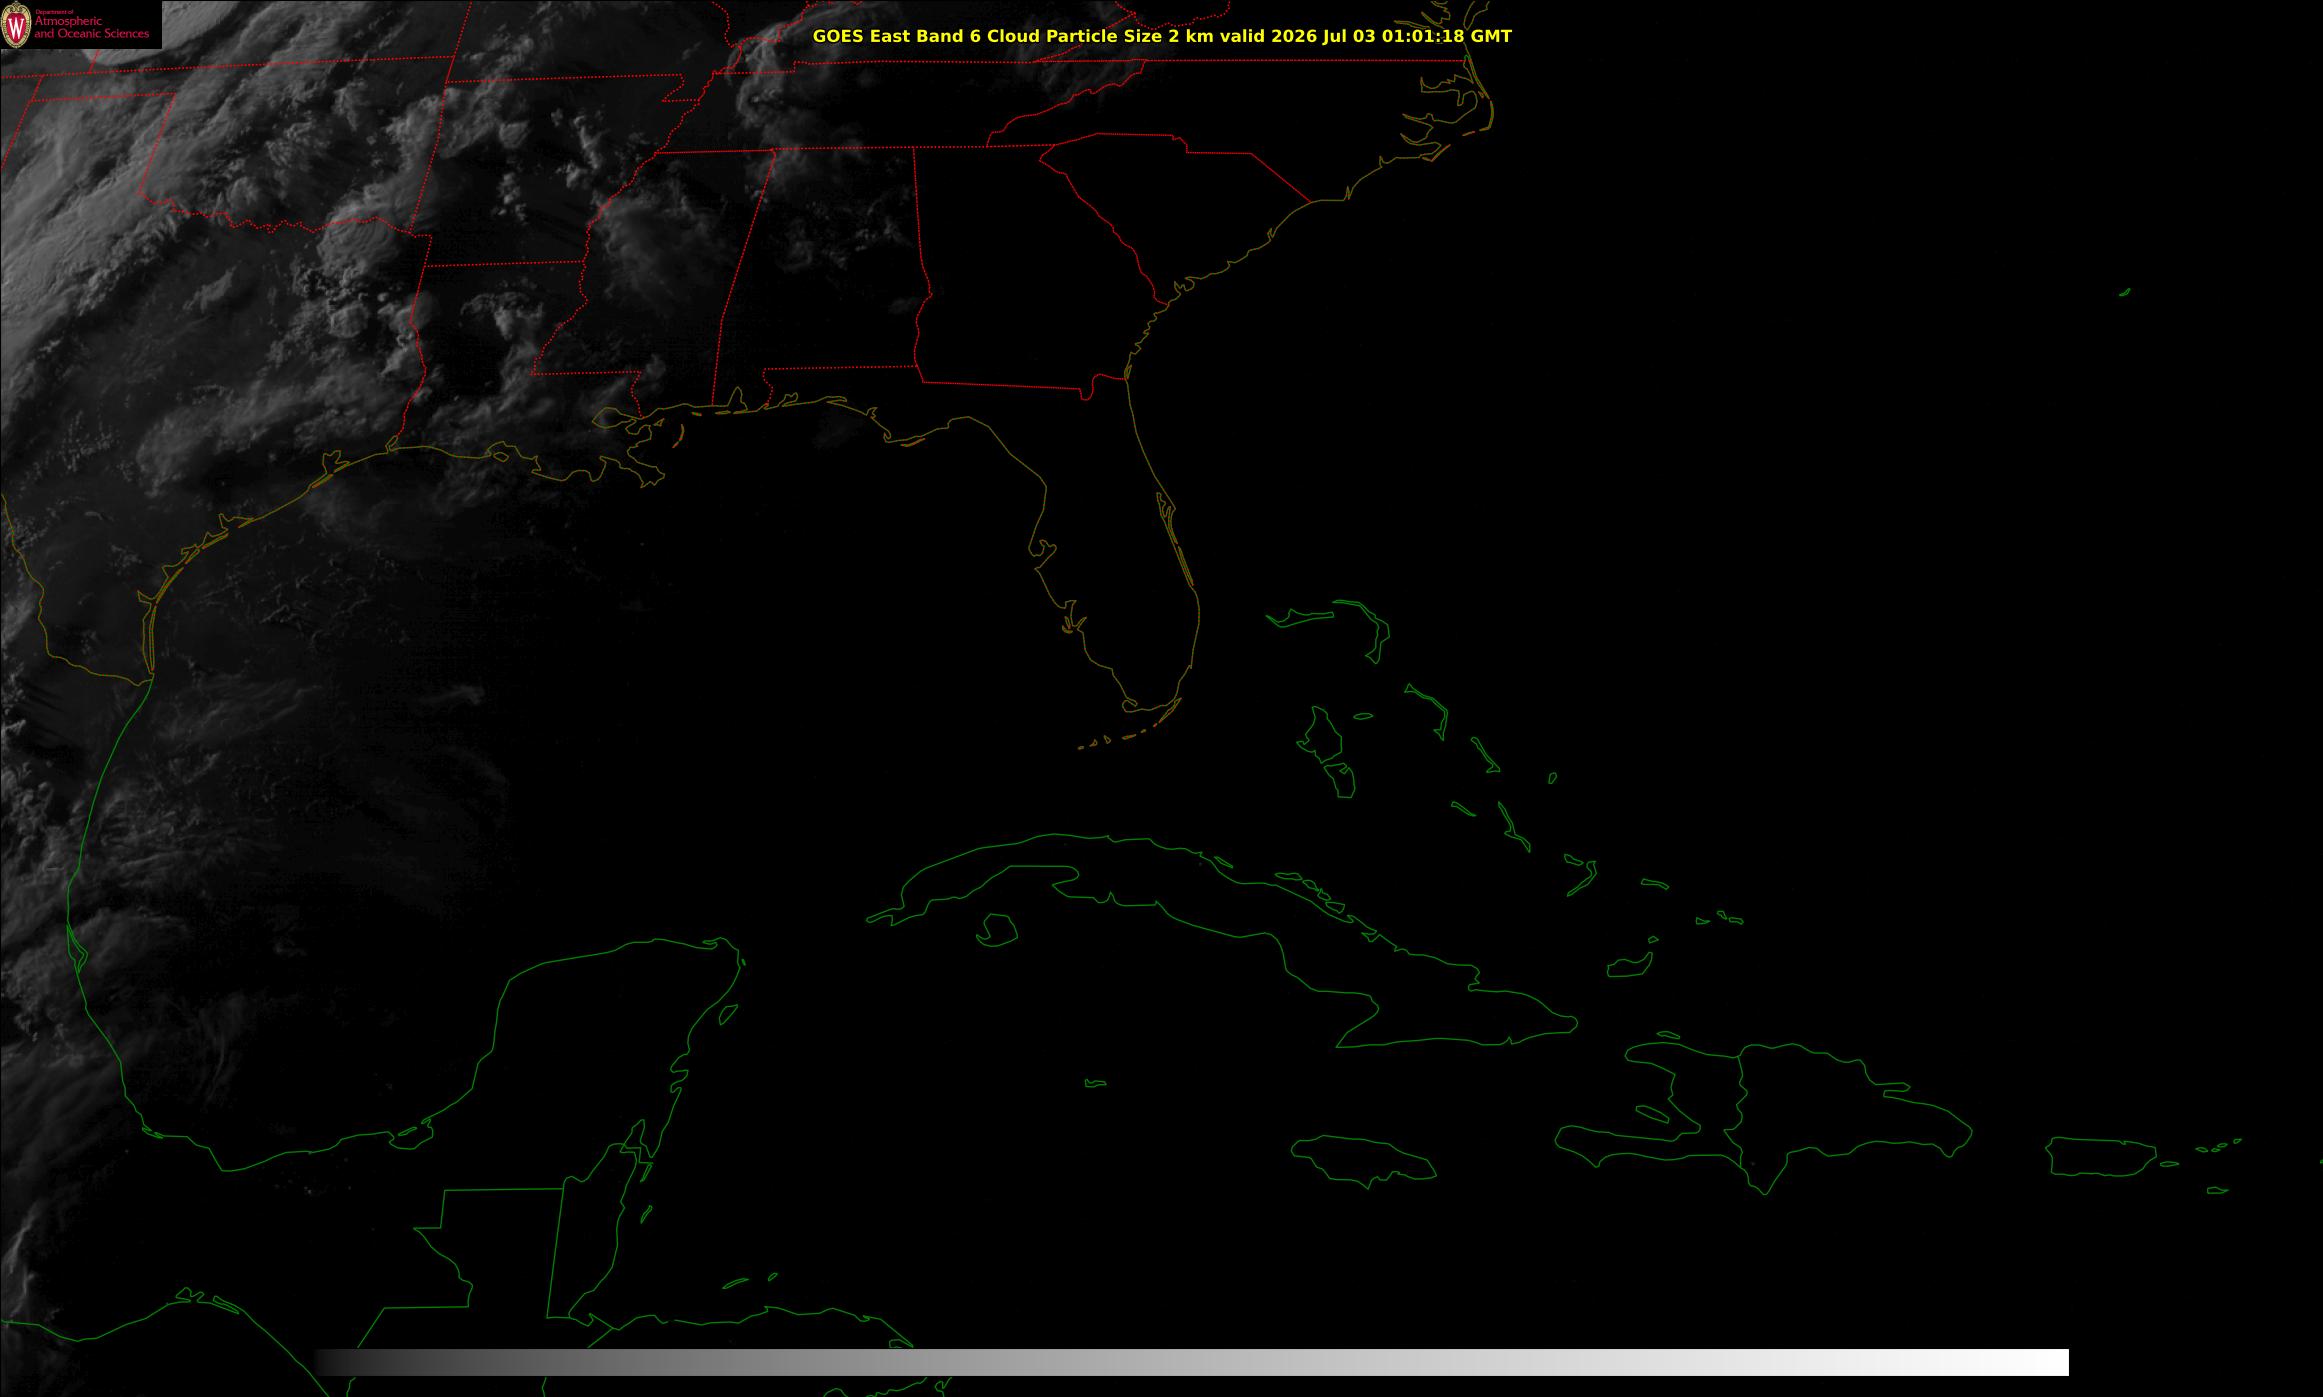Click Grand Bahama island outline

pos(1302,616)
